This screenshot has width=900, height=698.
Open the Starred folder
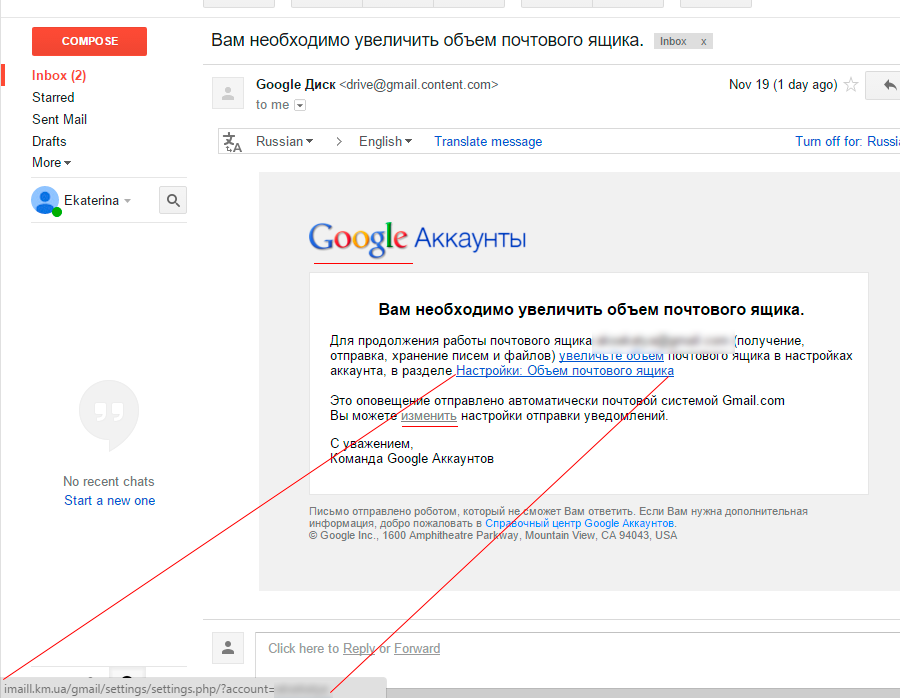coord(53,98)
